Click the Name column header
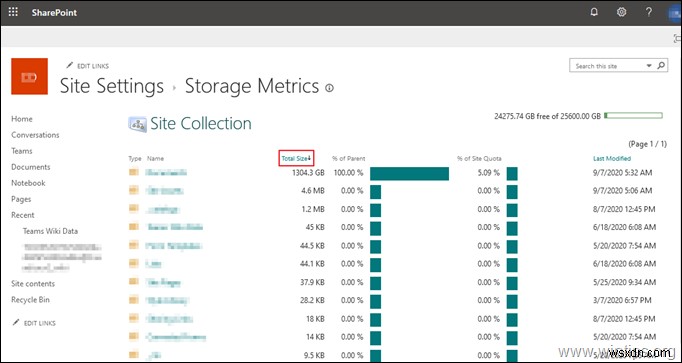The image size is (682, 363). point(155,159)
